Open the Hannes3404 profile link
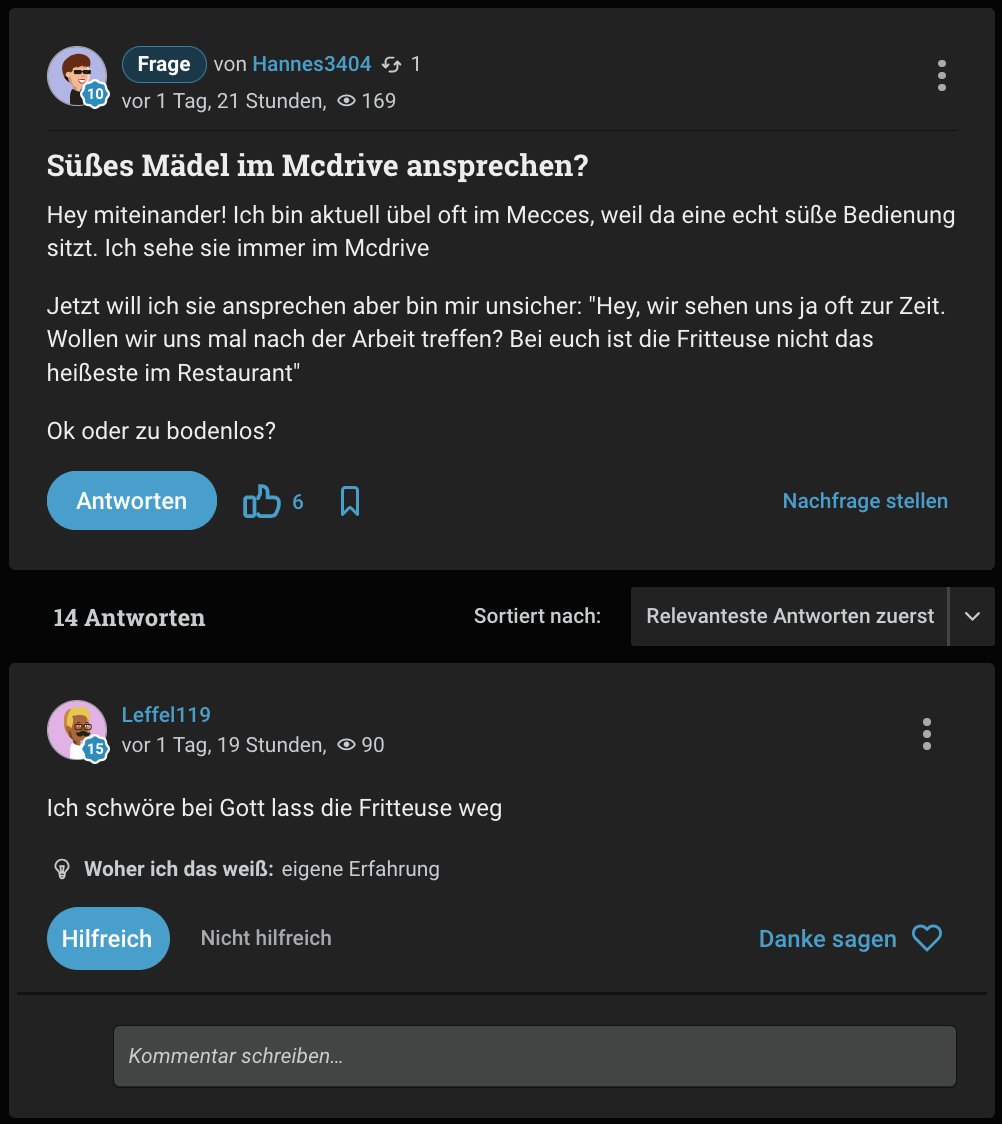Viewport: 1002px width, 1124px height. [x=312, y=65]
